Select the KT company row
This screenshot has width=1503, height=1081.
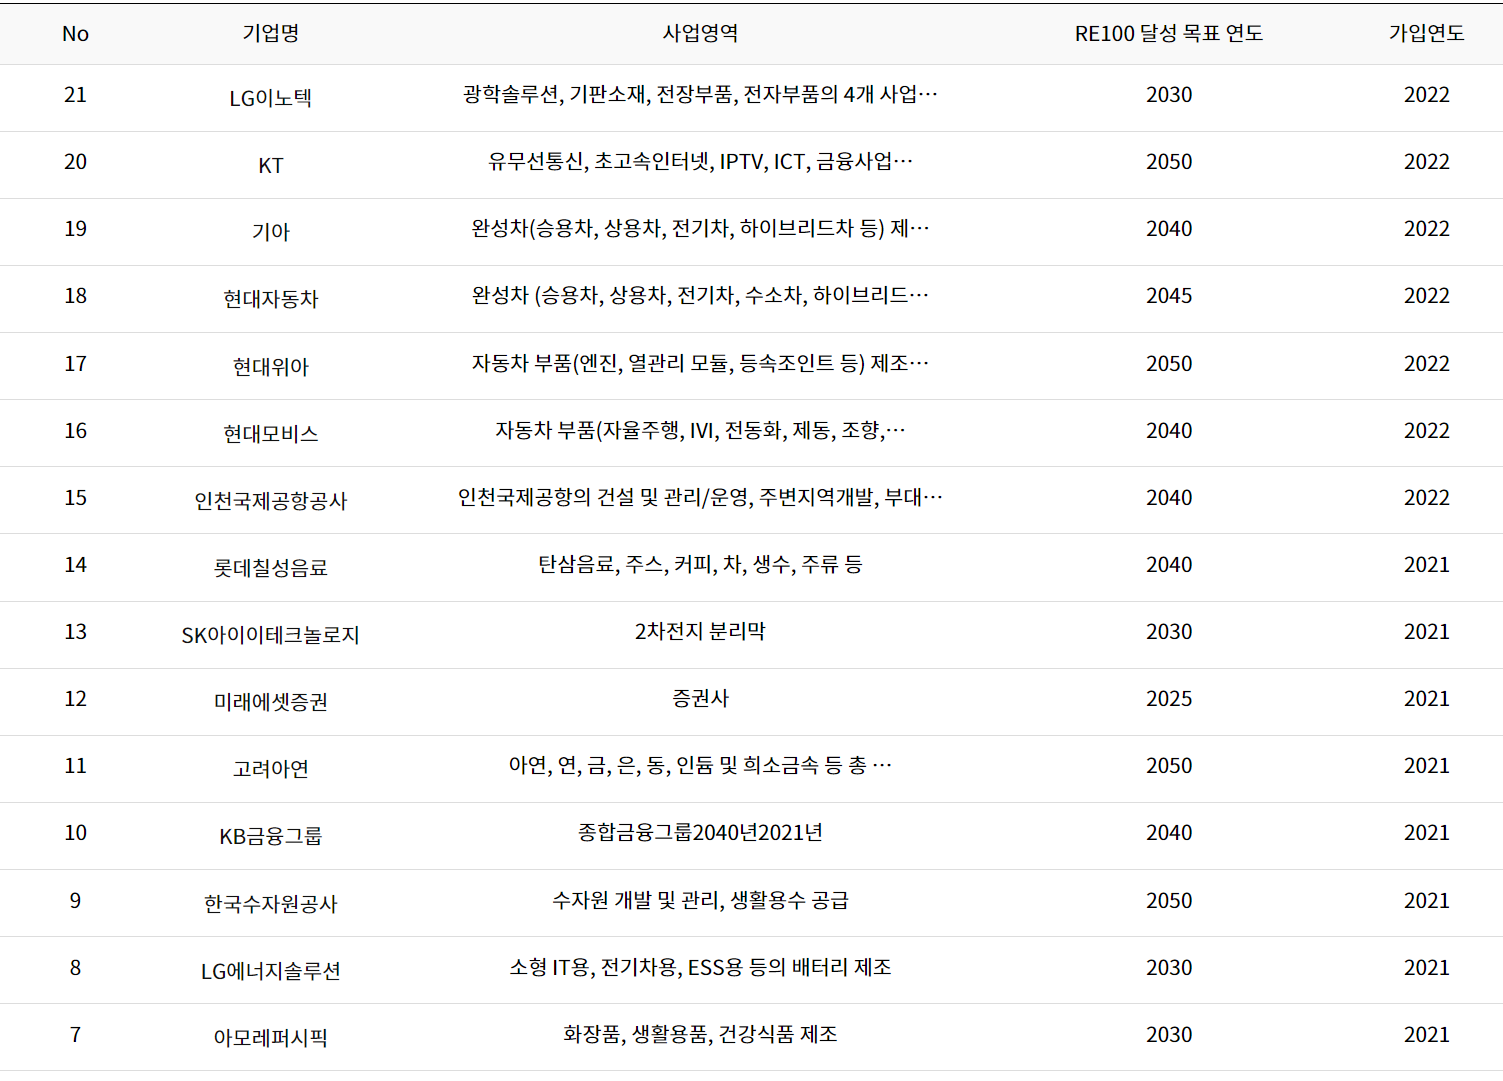[x=751, y=165]
